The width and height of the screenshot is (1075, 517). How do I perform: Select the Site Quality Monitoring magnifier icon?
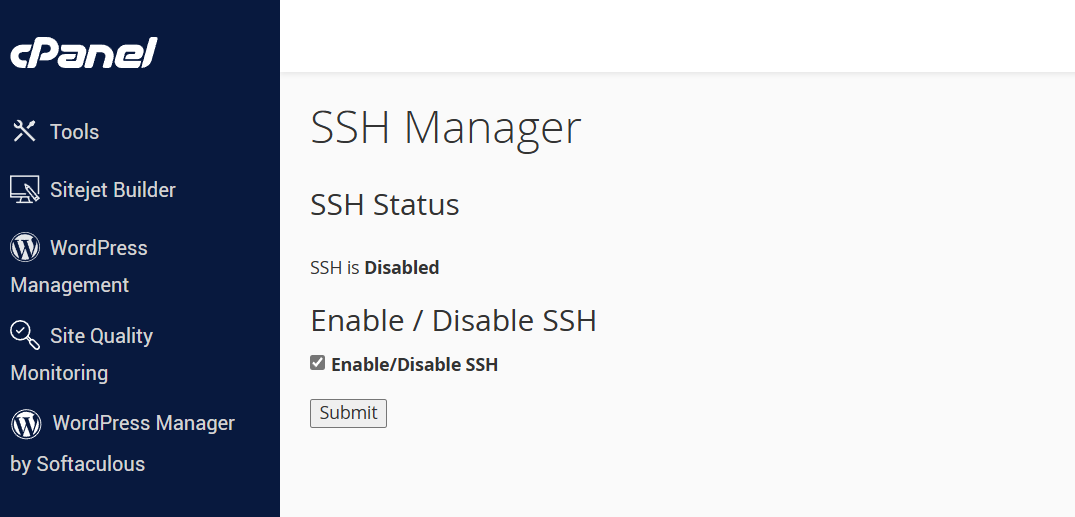point(25,335)
